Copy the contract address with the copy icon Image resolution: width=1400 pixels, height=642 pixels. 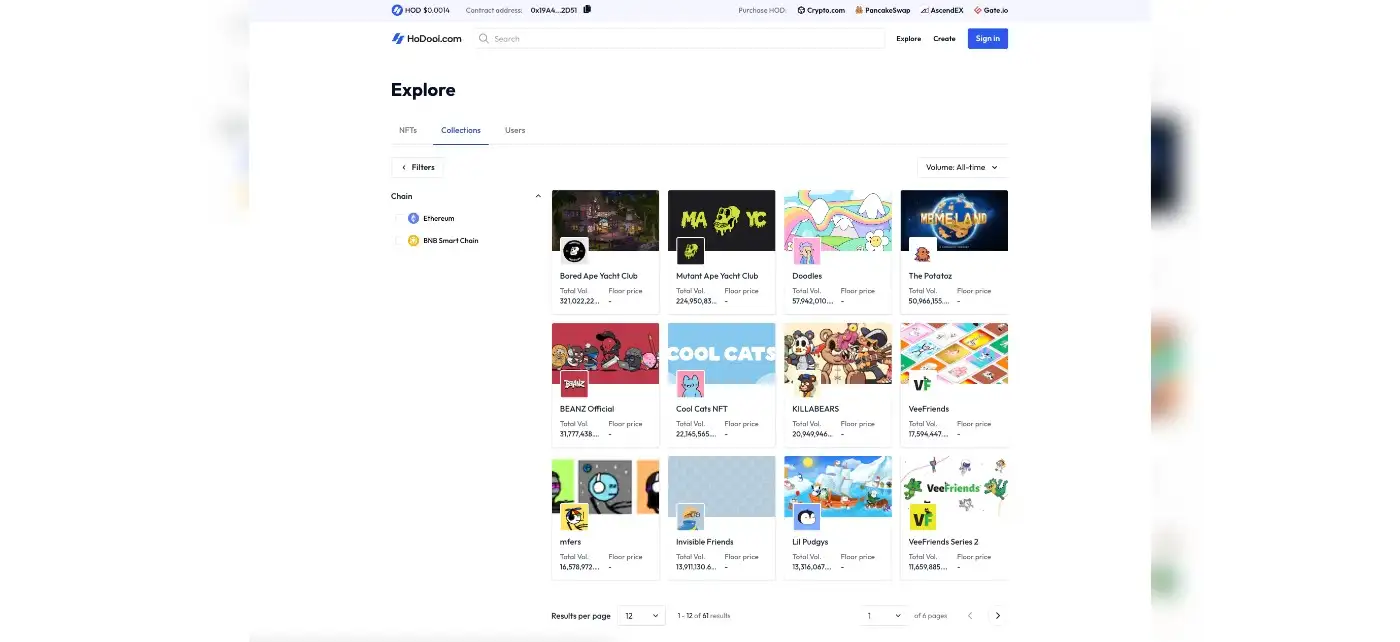pyautogui.click(x=587, y=10)
